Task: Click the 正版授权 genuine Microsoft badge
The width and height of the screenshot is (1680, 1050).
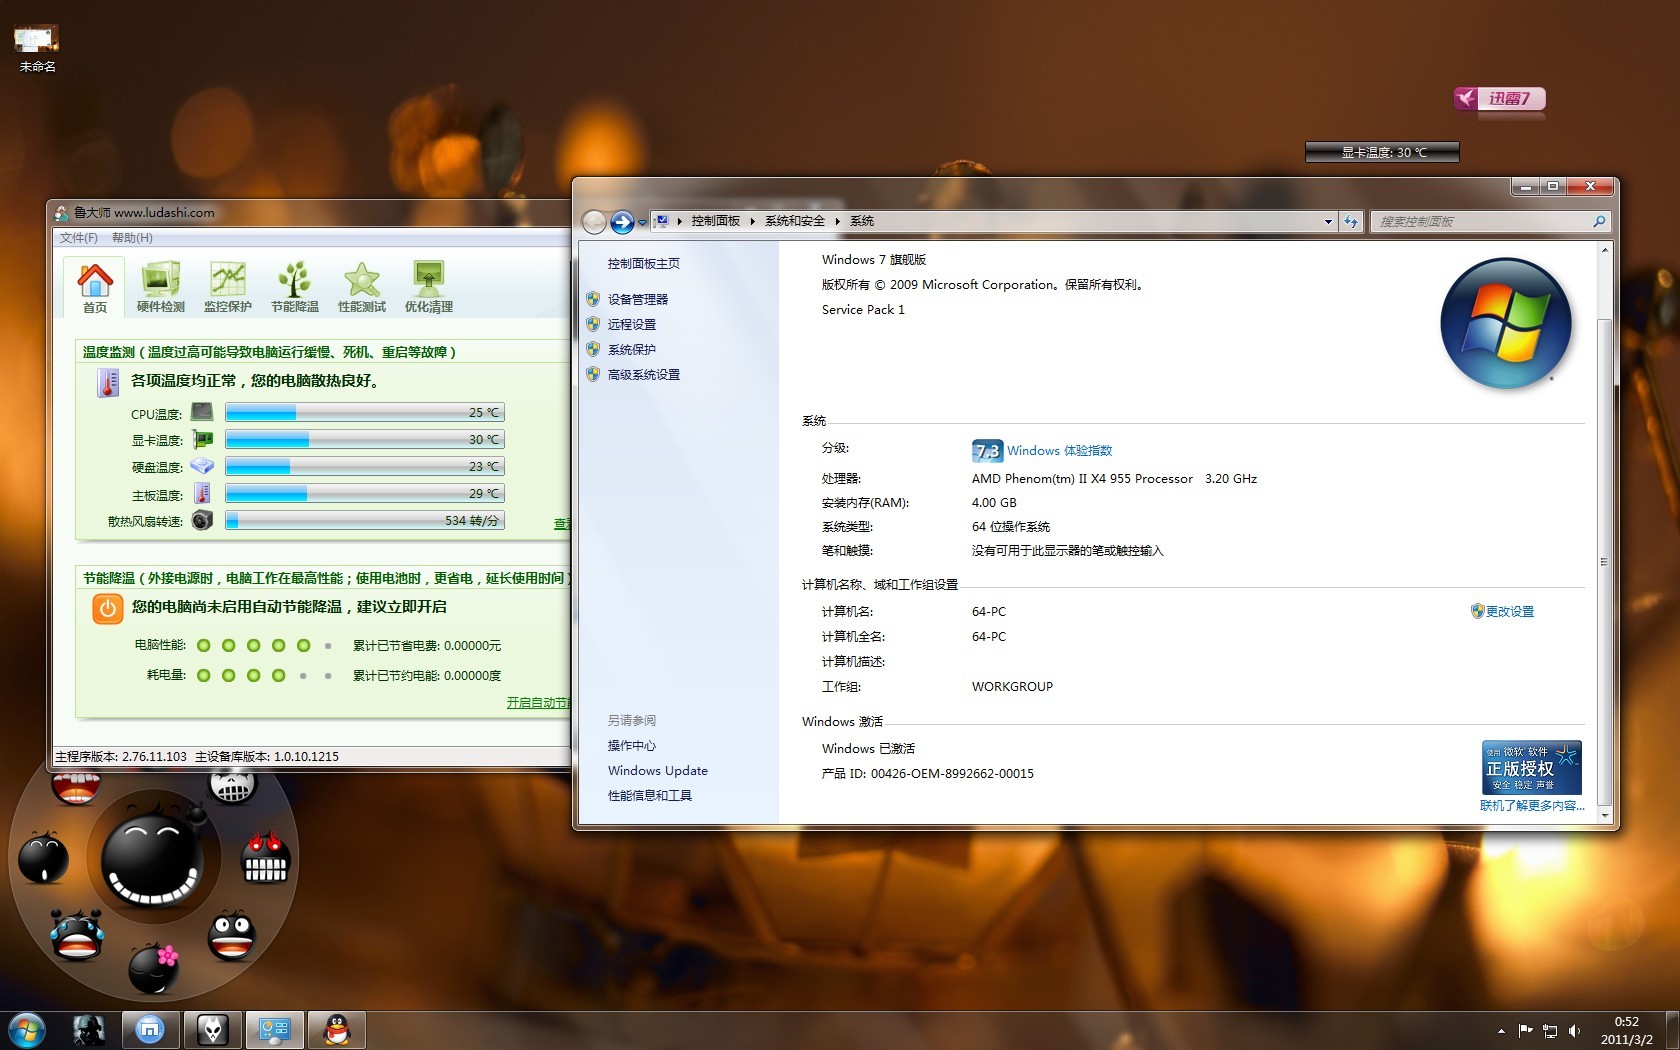Action: click(x=1531, y=767)
